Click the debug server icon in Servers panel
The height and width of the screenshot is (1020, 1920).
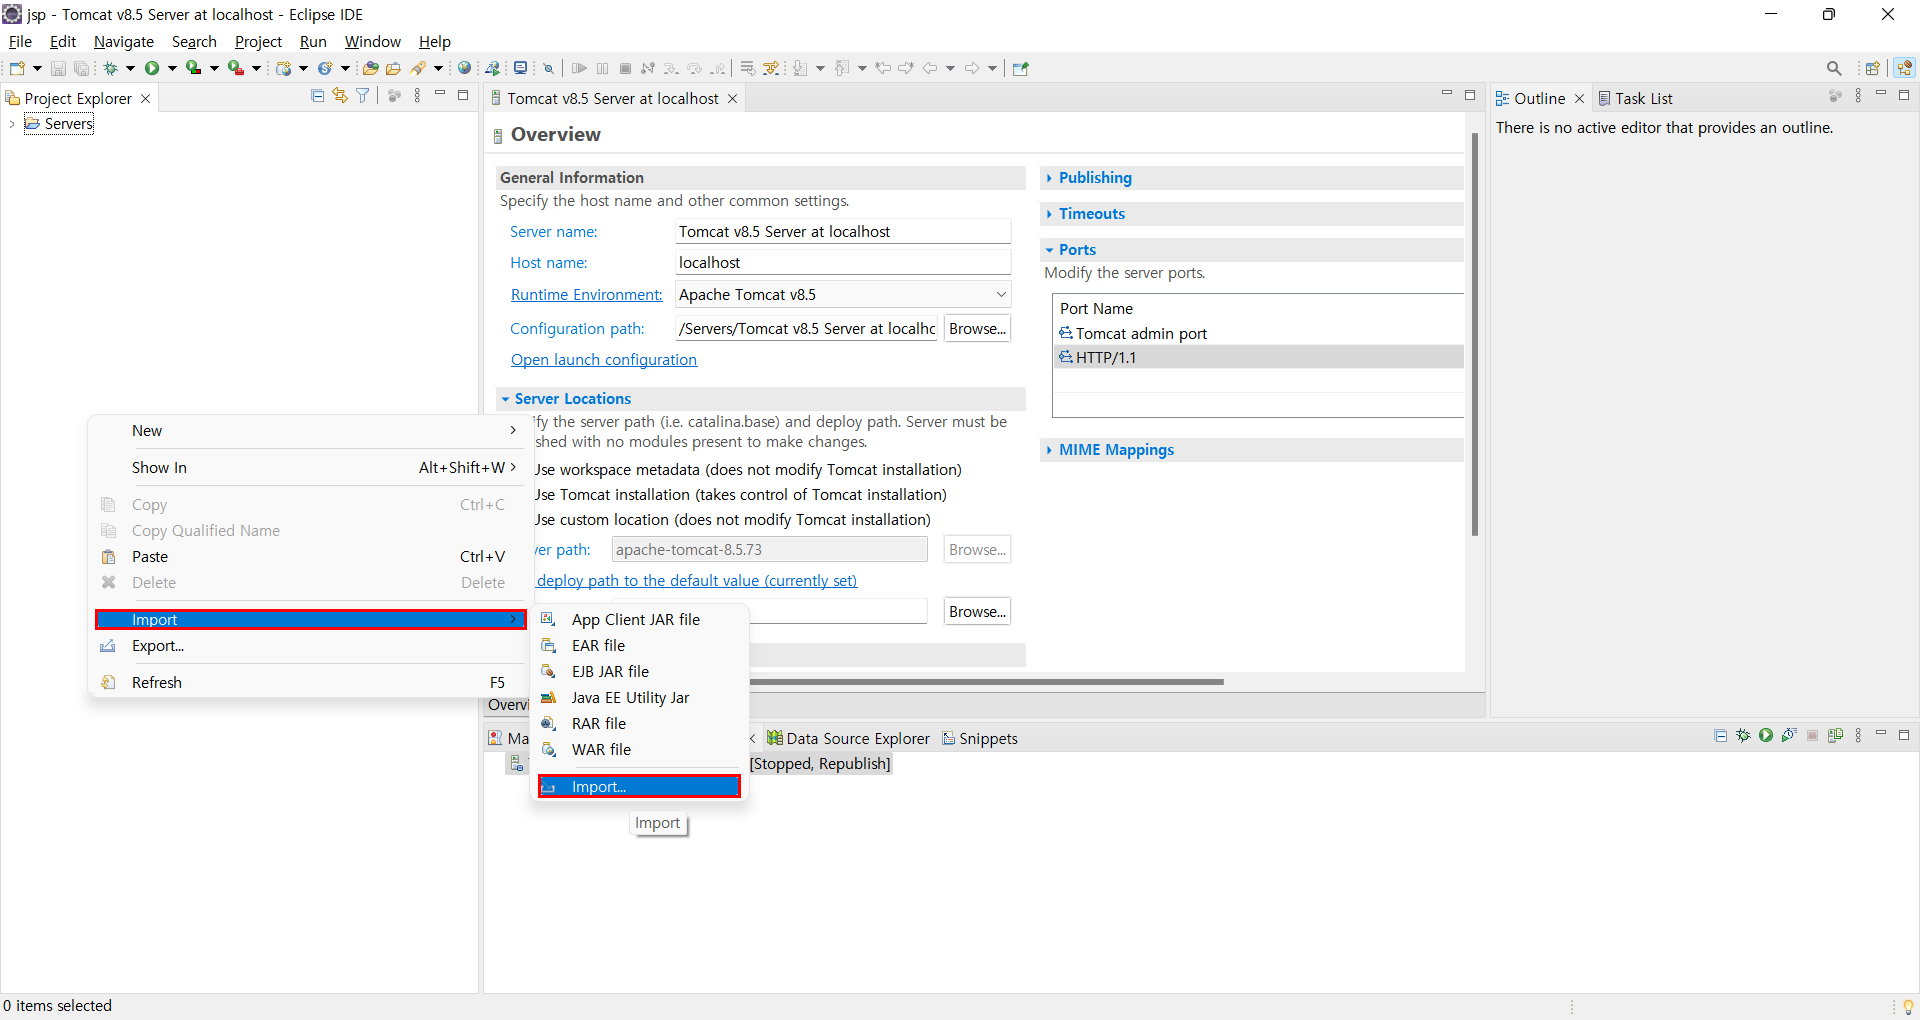tap(1743, 736)
